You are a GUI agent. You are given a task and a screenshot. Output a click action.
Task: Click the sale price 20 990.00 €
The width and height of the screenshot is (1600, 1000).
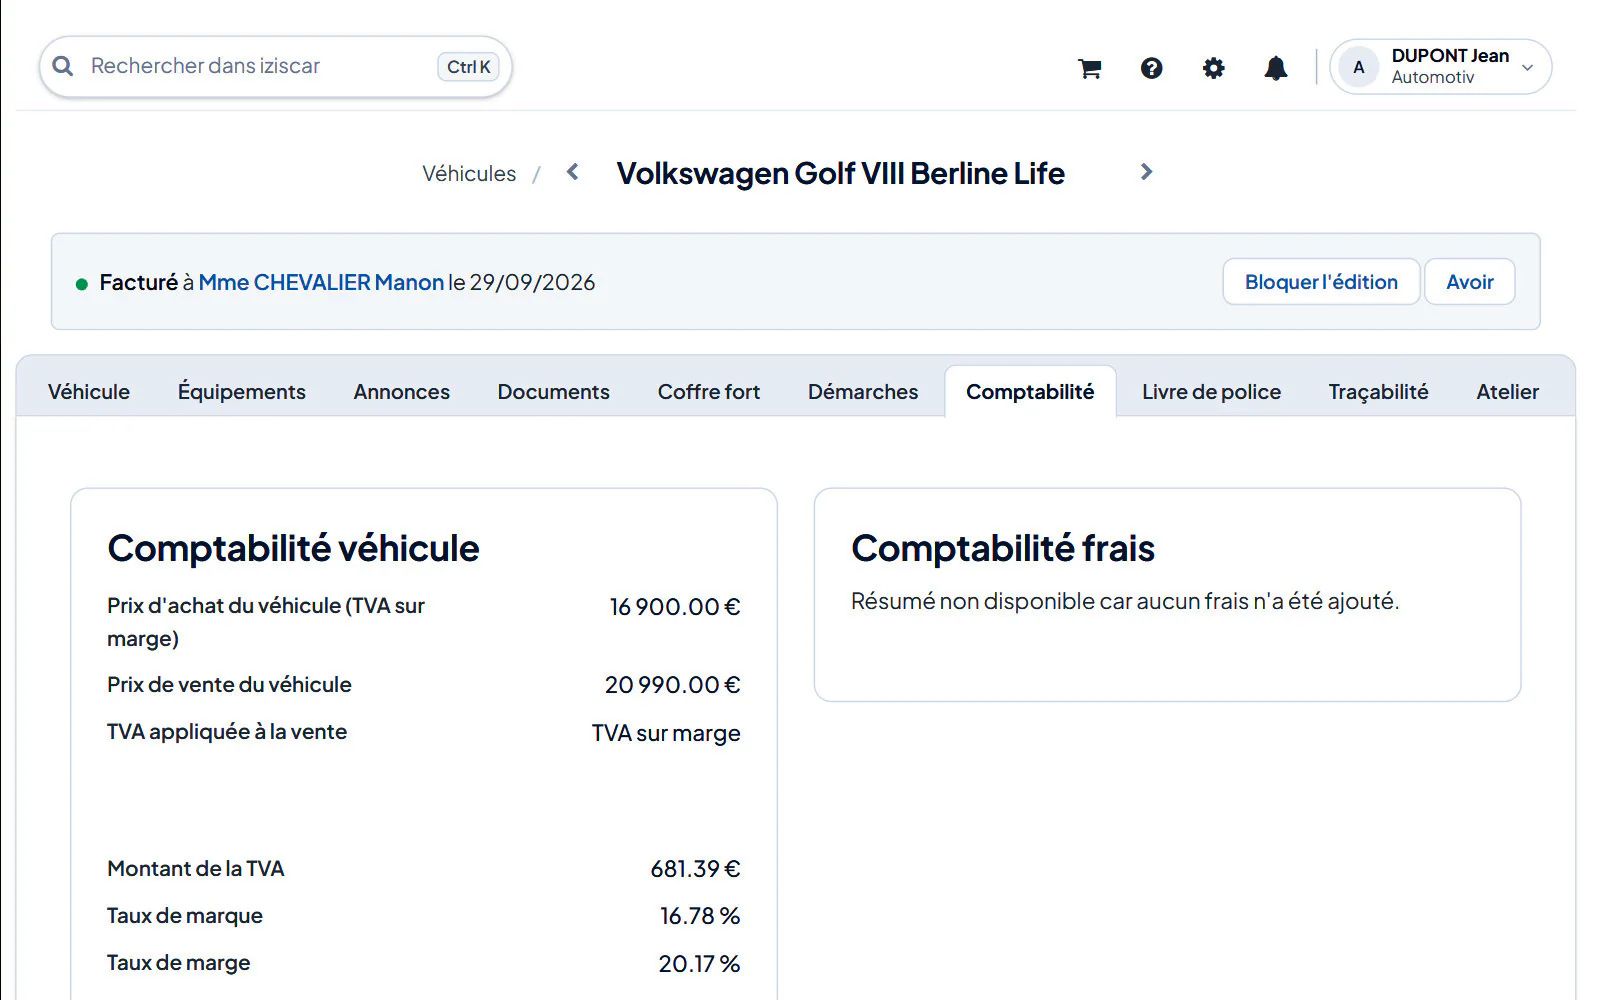pyautogui.click(x=673, y=685)
